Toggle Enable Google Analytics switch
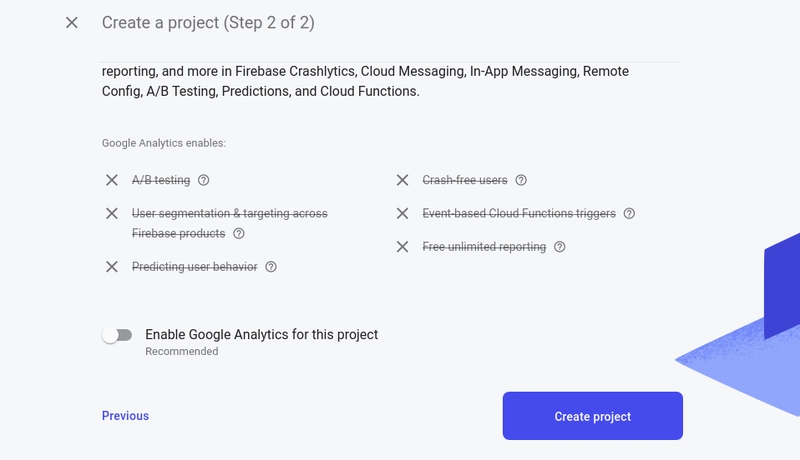This screenshot has height=460, width=800. pos(117,335)
